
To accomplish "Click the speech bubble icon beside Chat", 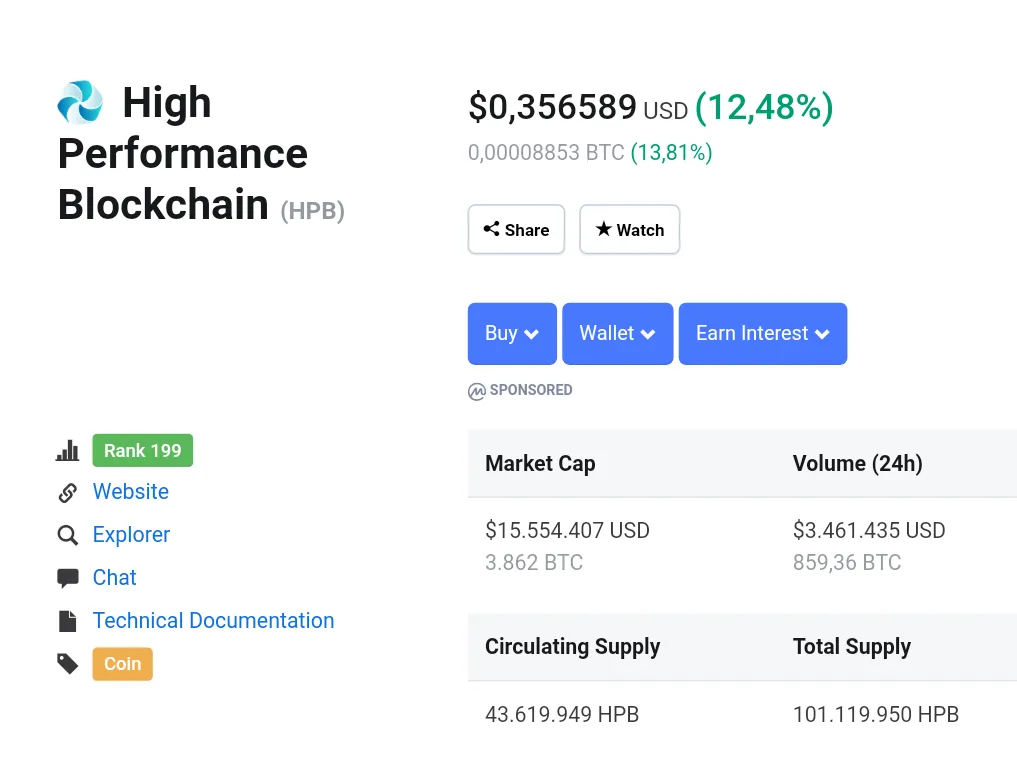I will 67,578.
